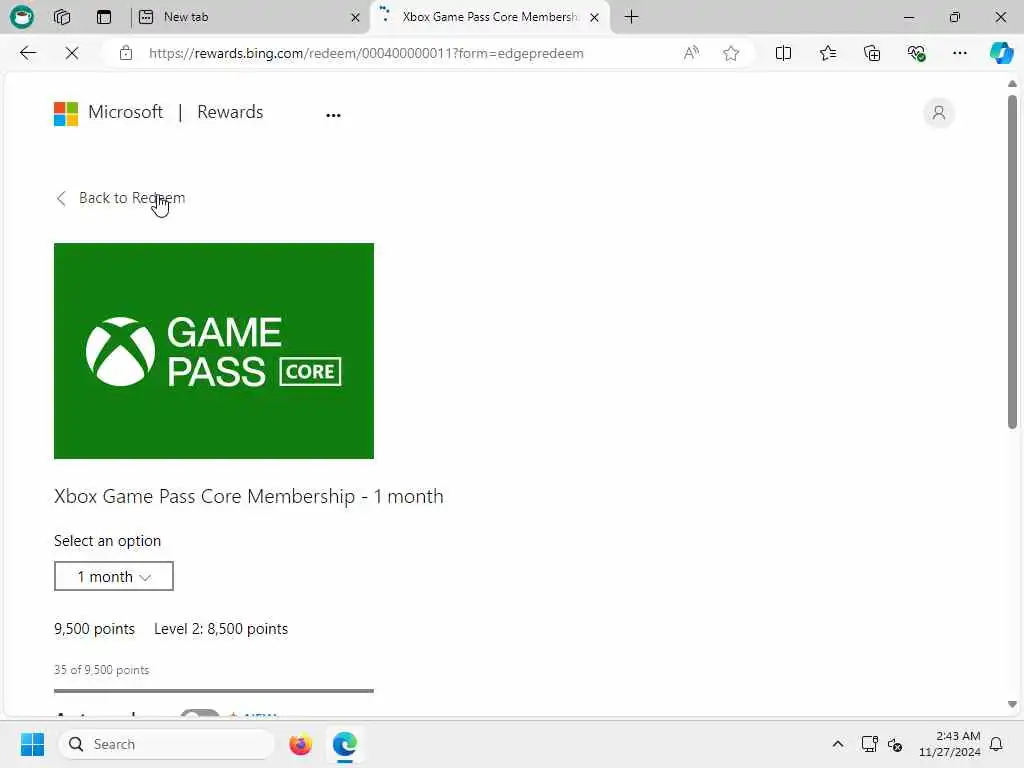Click the taskbar Search box
This screenshot has height=768, width=1024.
tap(167, 744)
